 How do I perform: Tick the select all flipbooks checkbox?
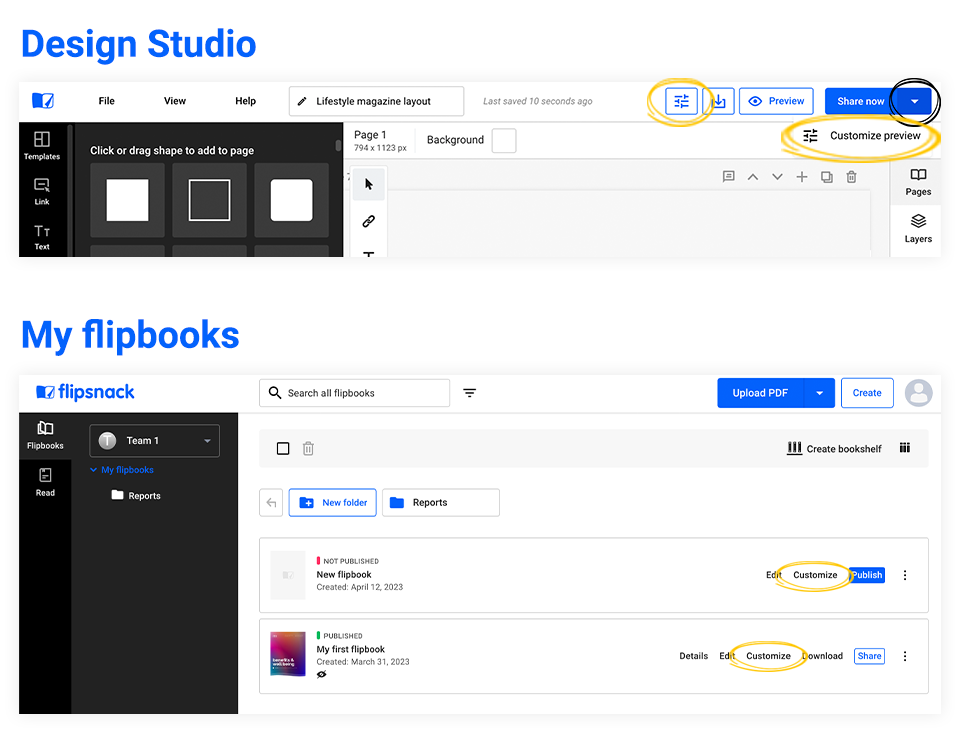click(283, 449)
